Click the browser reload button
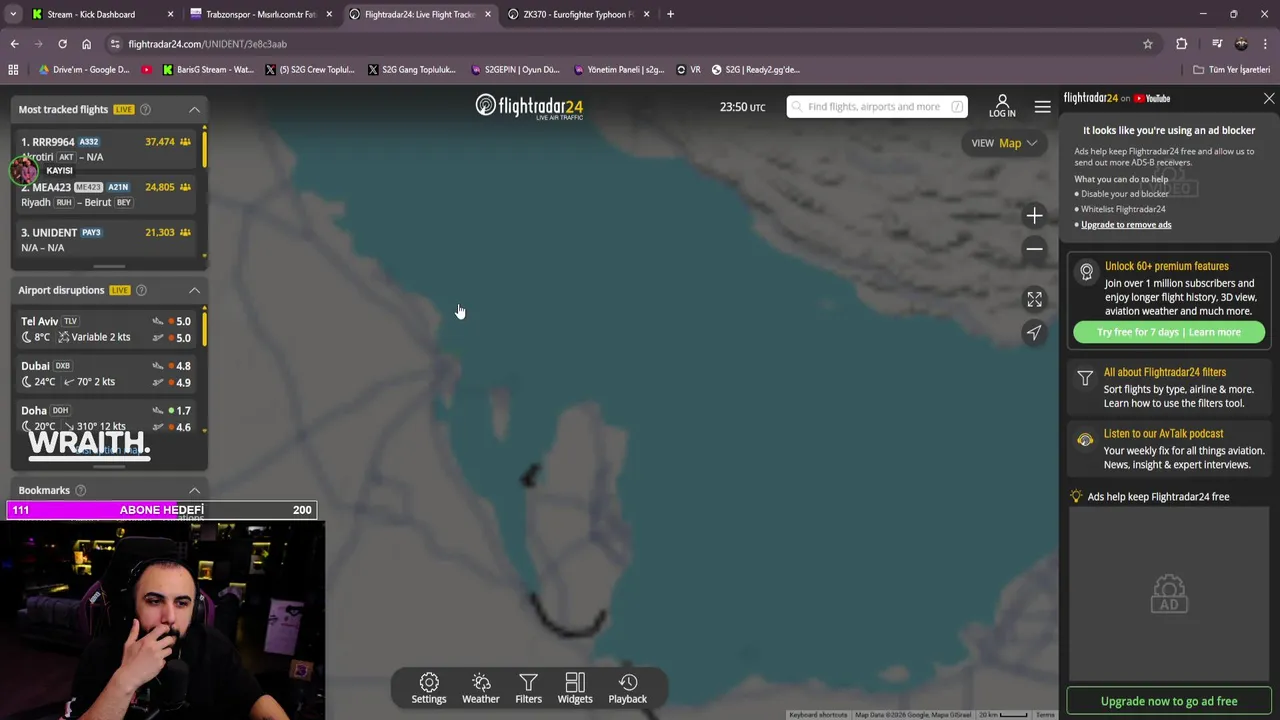1280x720 pixels. [x=62, y=44]
